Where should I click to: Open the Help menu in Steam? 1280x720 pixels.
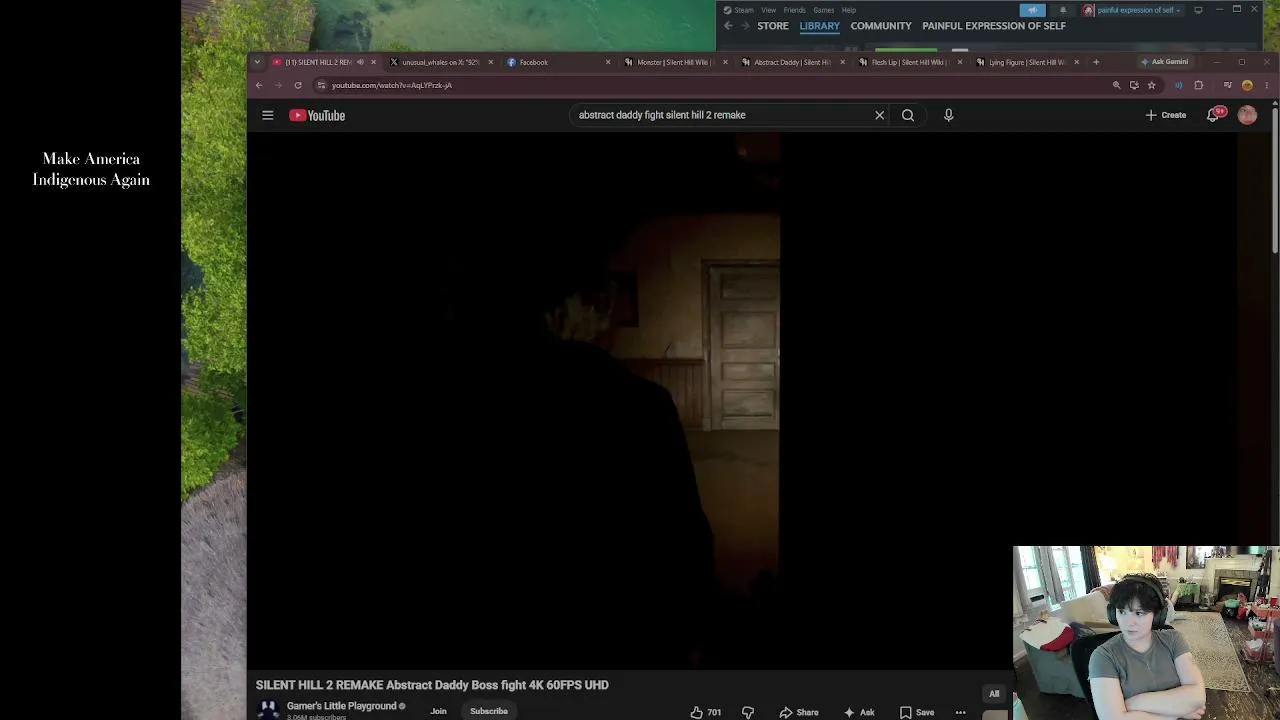(848, 10)
